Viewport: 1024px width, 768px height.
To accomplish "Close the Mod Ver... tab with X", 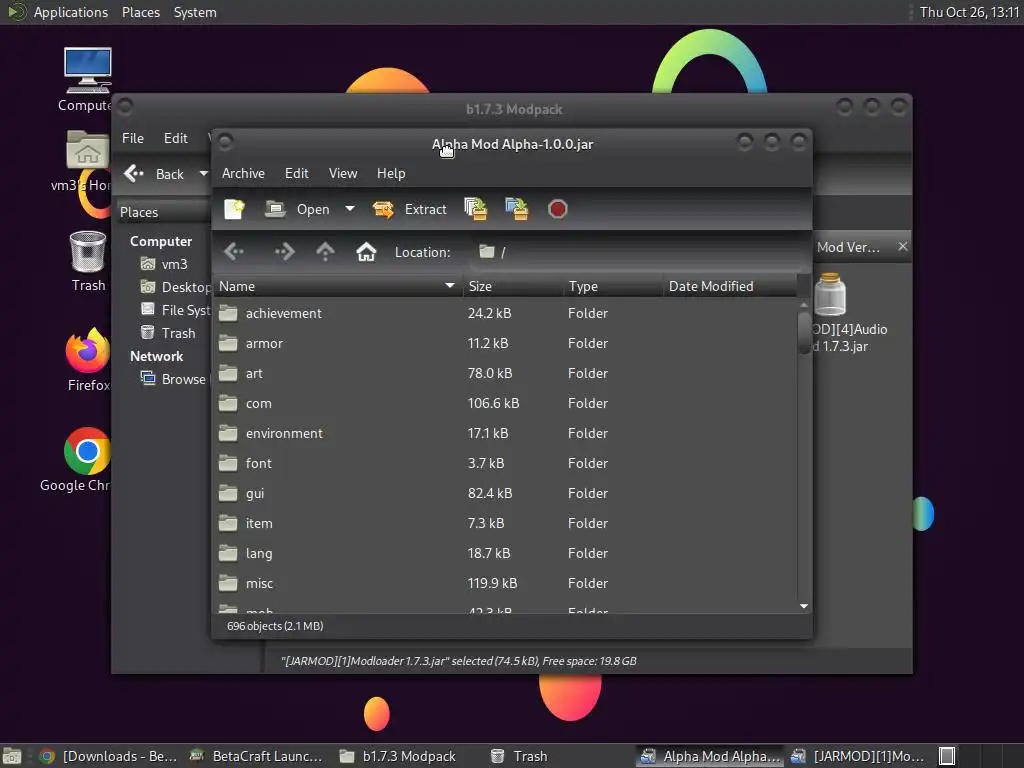I will (903, 246).
